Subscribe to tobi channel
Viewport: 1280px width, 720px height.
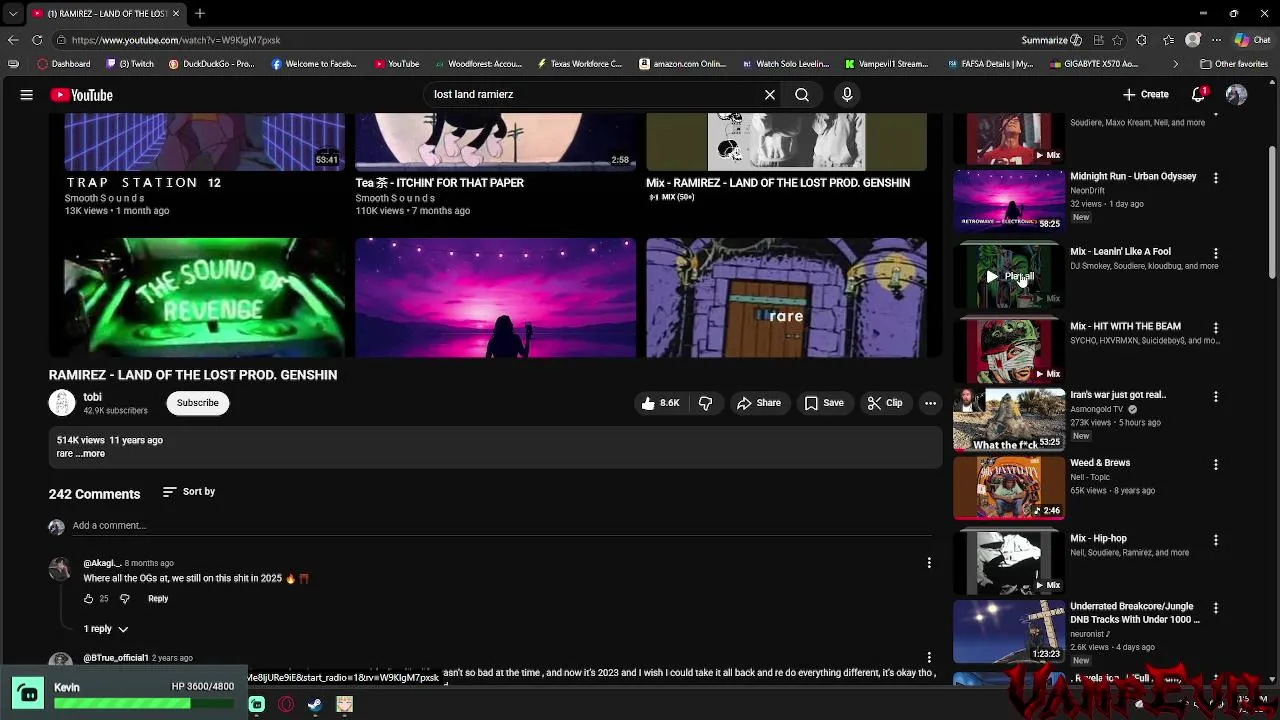coord(197,403)
